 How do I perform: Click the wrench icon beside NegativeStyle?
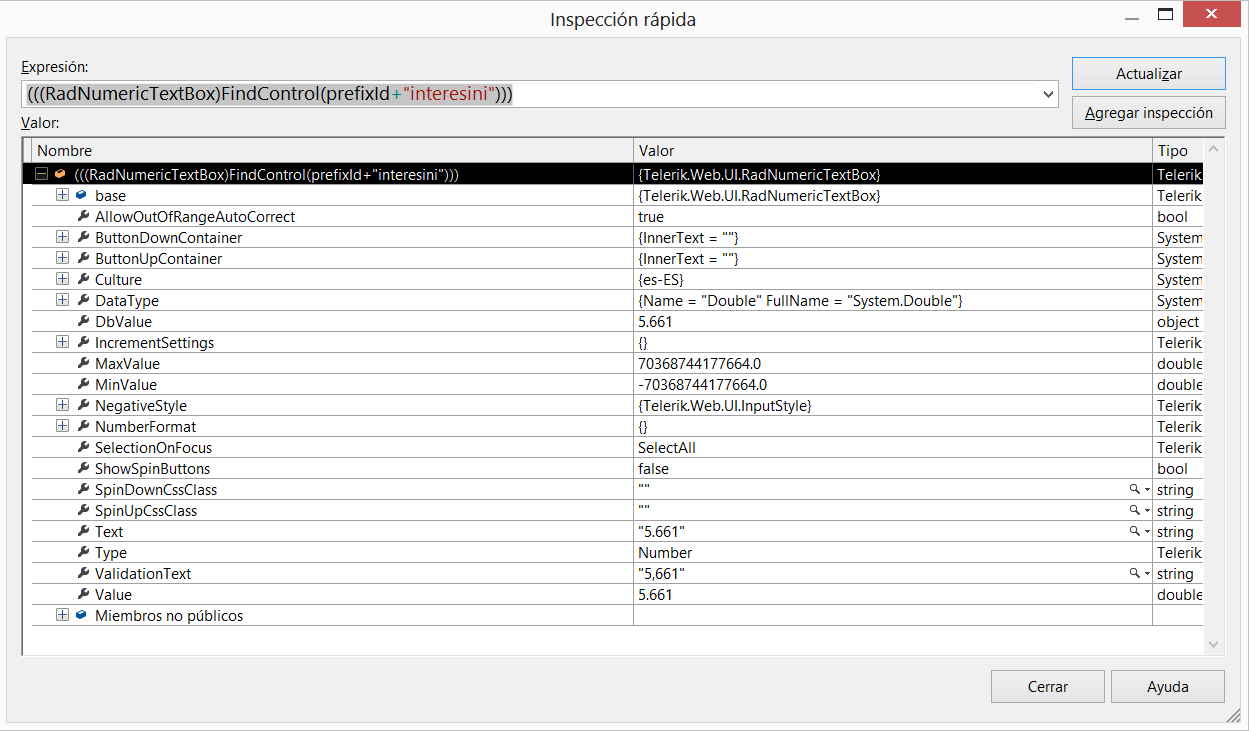pyautogui.click(x=83, y=405)
